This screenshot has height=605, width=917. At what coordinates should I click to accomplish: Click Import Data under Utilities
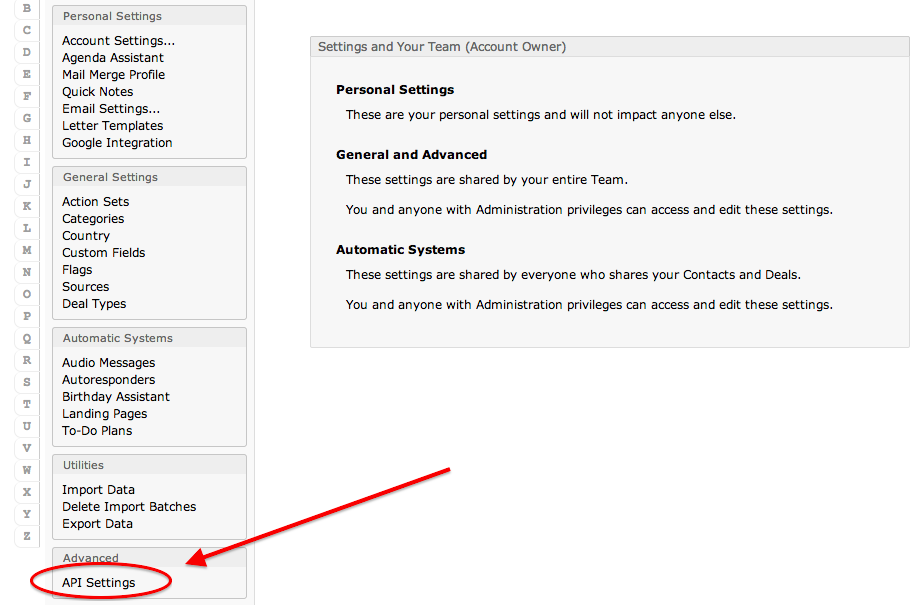98,490
